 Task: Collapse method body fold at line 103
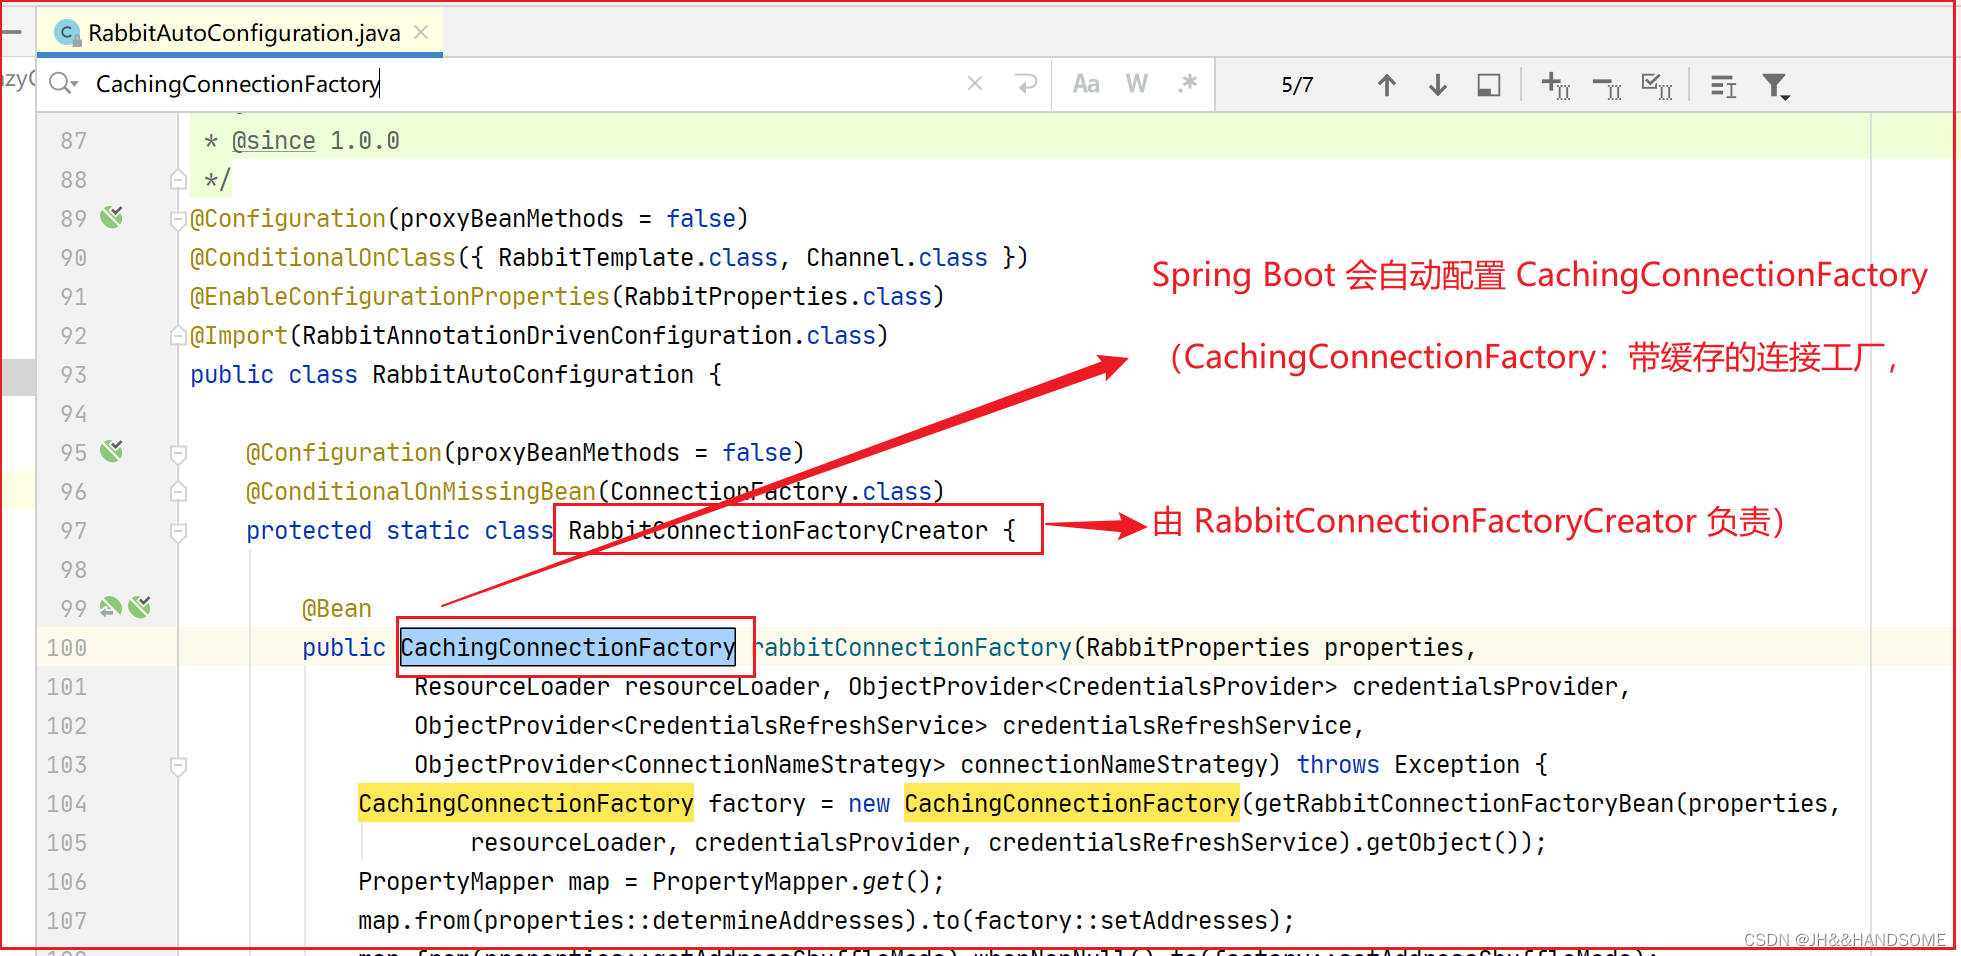click(x=178, y=765)
